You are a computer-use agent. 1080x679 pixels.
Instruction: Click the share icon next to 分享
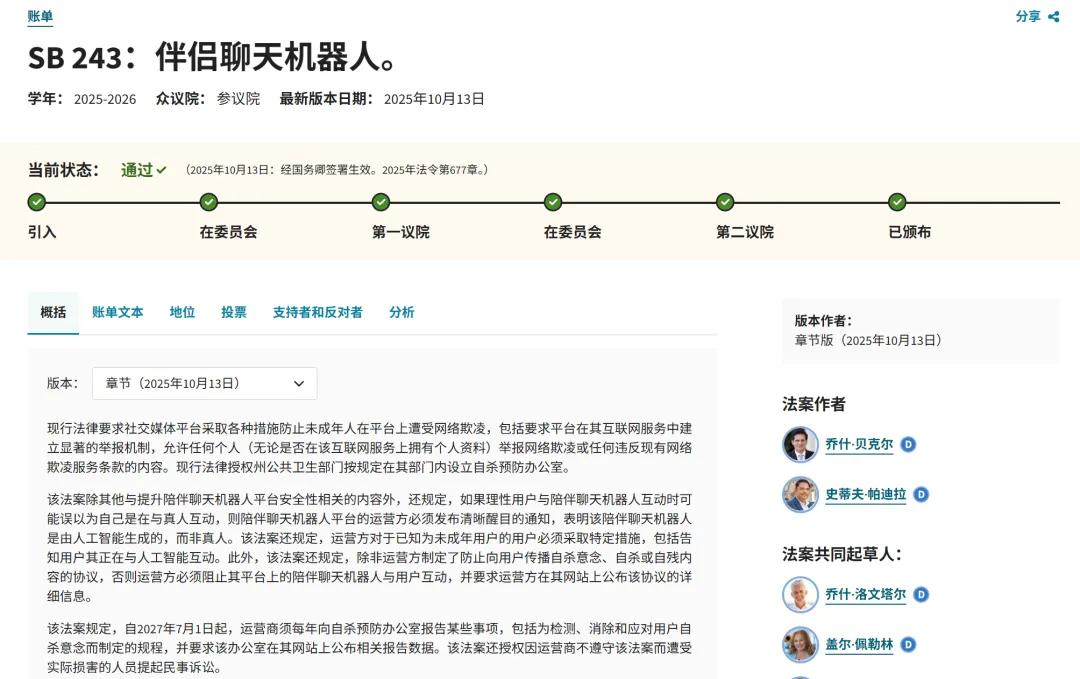1054,17
